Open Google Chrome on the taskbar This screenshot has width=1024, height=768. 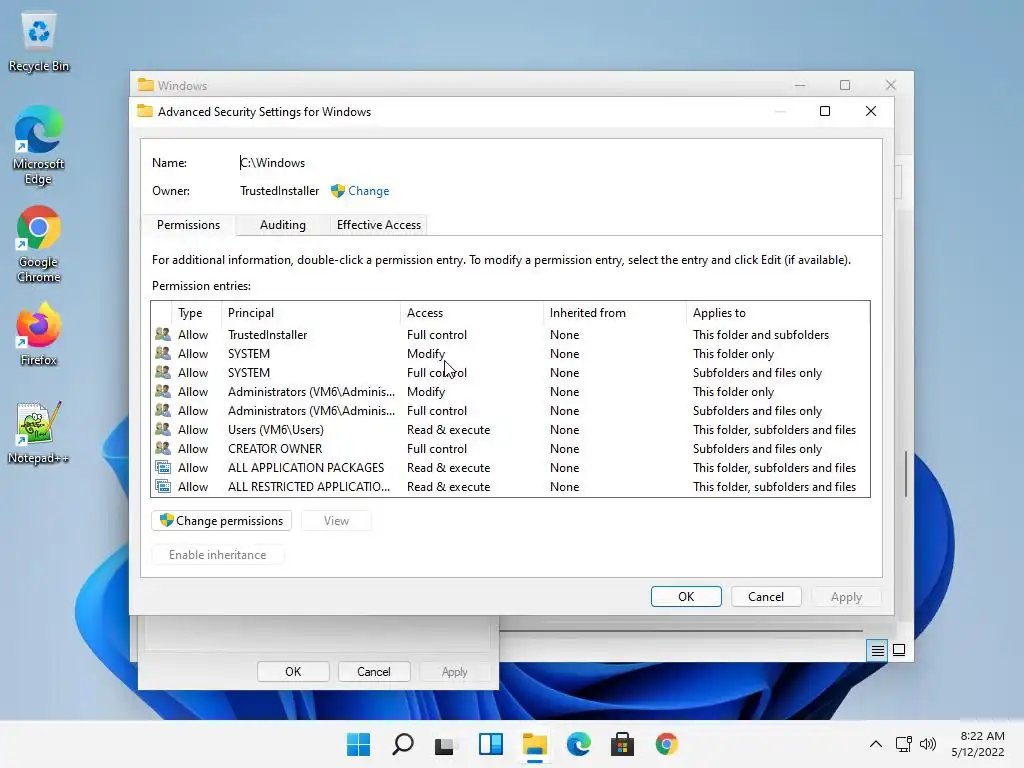(x=667, y=744)
